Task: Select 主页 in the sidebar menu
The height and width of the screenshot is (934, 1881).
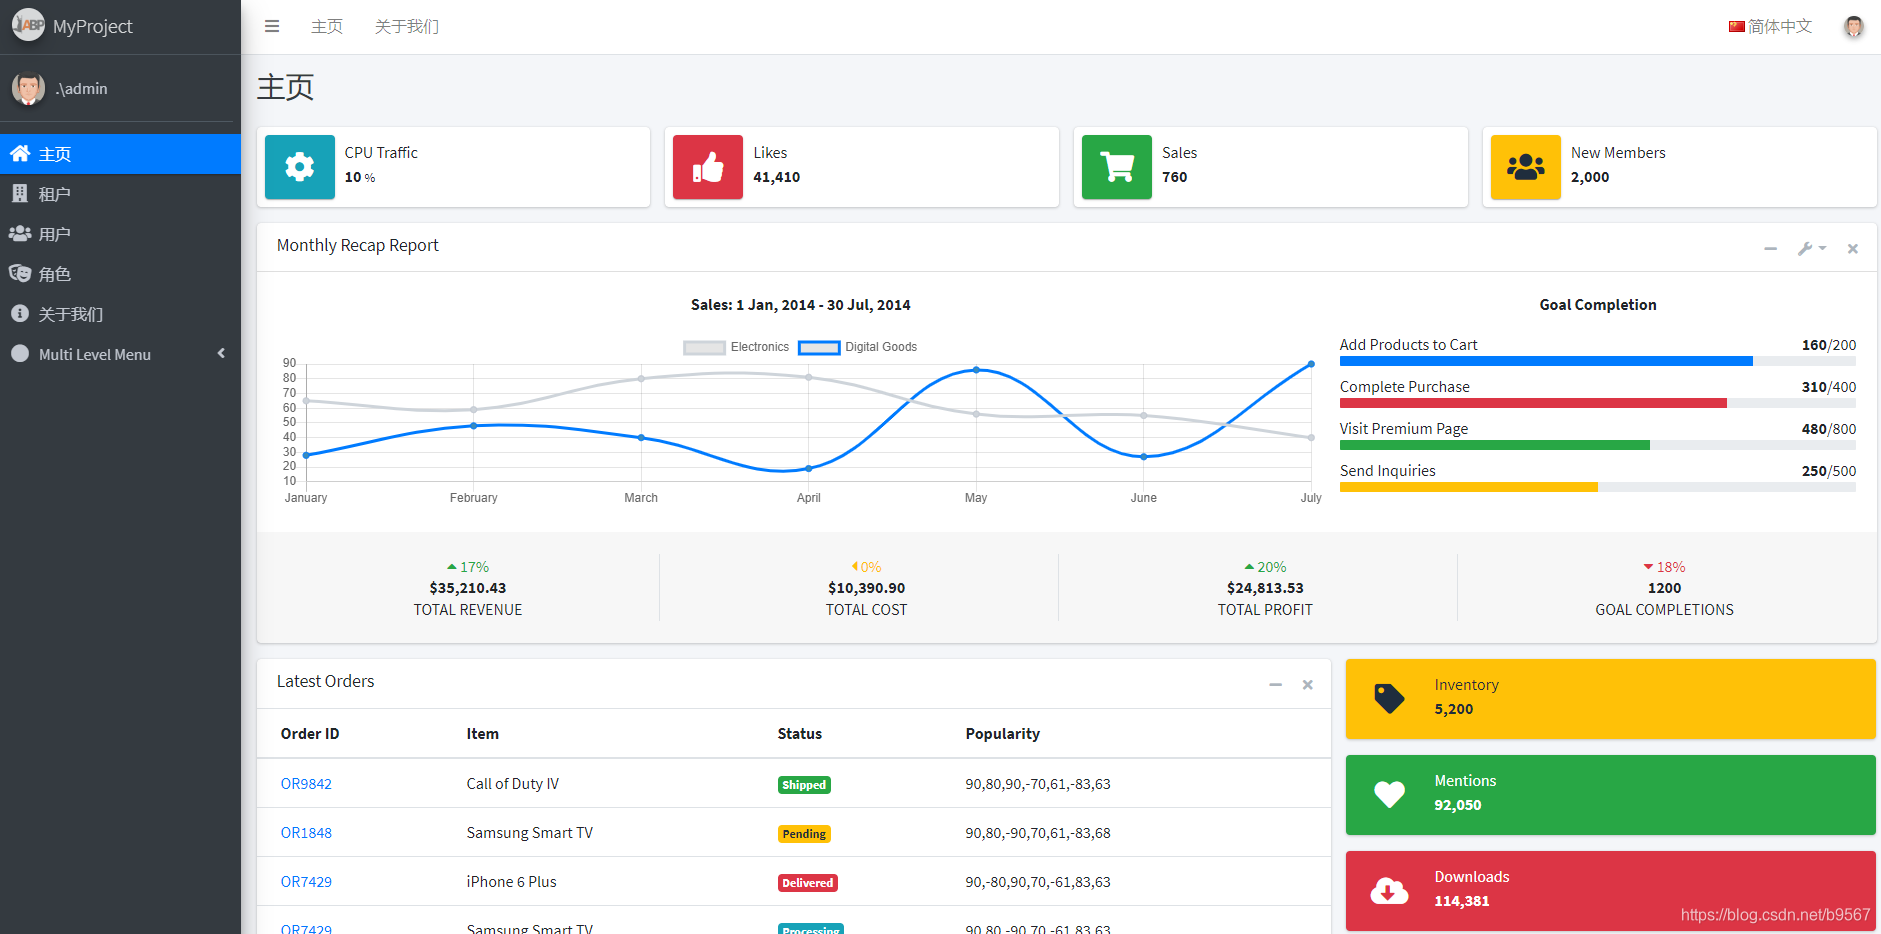Action: (x=120, y=154)
